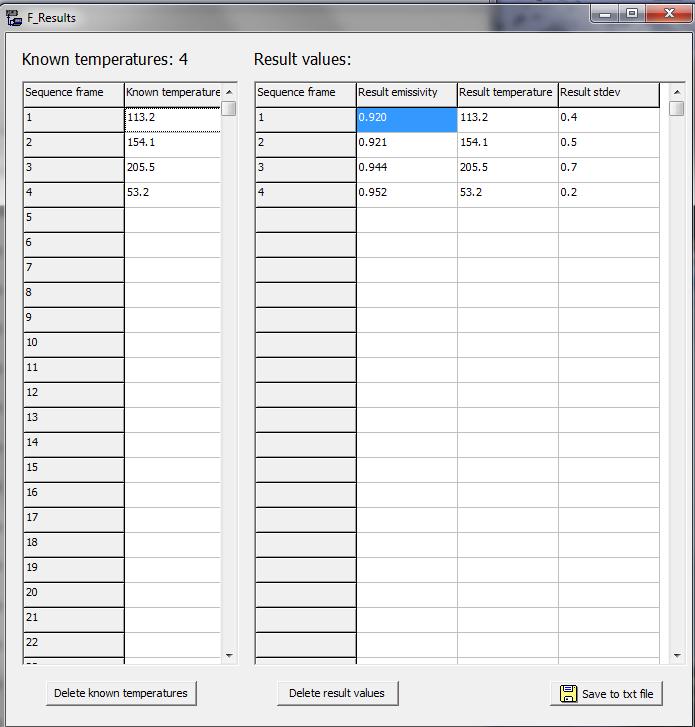Click row header 15 in known temperatures table

coord(74,470)
